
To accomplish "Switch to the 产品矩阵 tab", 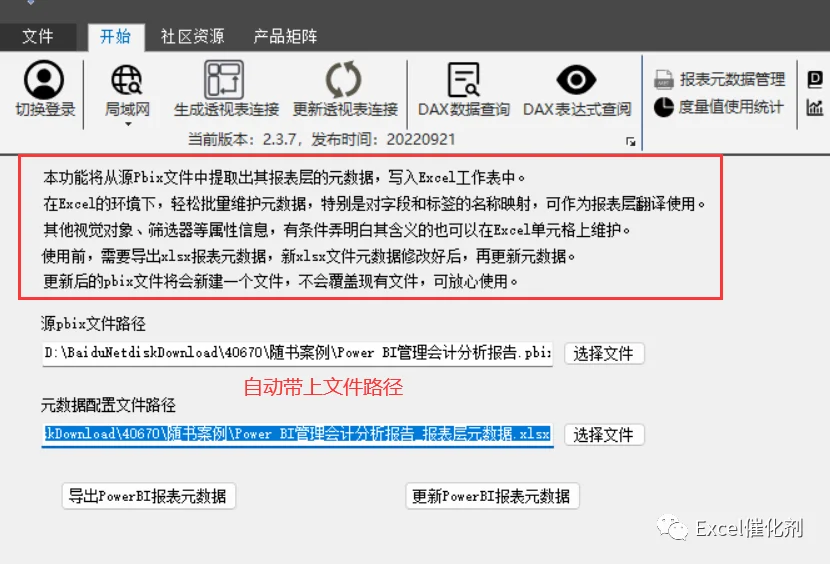I will 285,36.
